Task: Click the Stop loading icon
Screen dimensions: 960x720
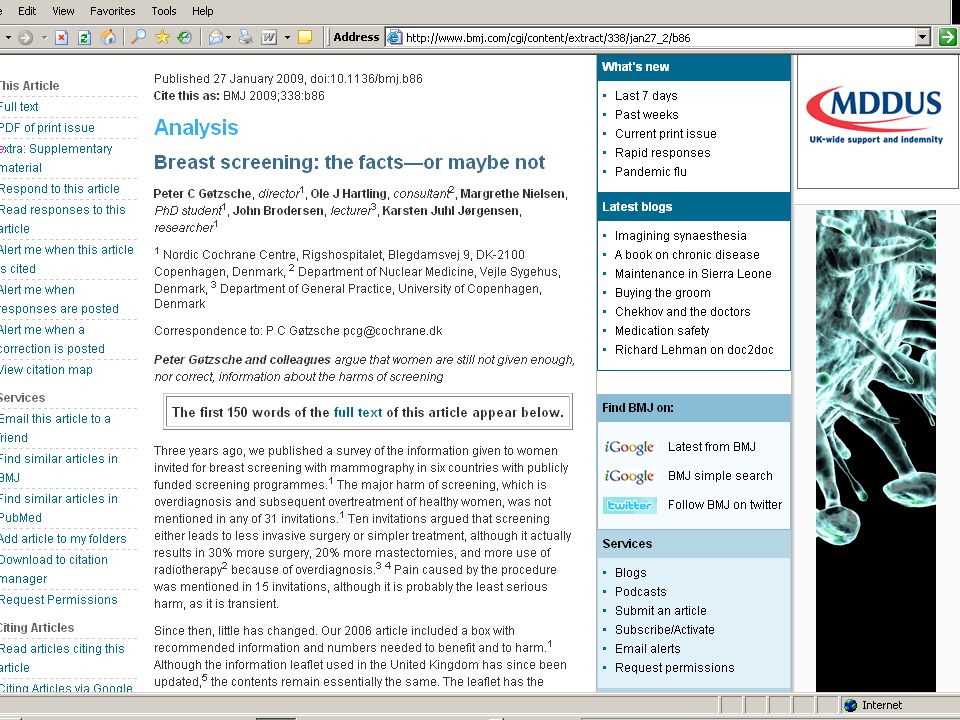Action: [61, 38]
